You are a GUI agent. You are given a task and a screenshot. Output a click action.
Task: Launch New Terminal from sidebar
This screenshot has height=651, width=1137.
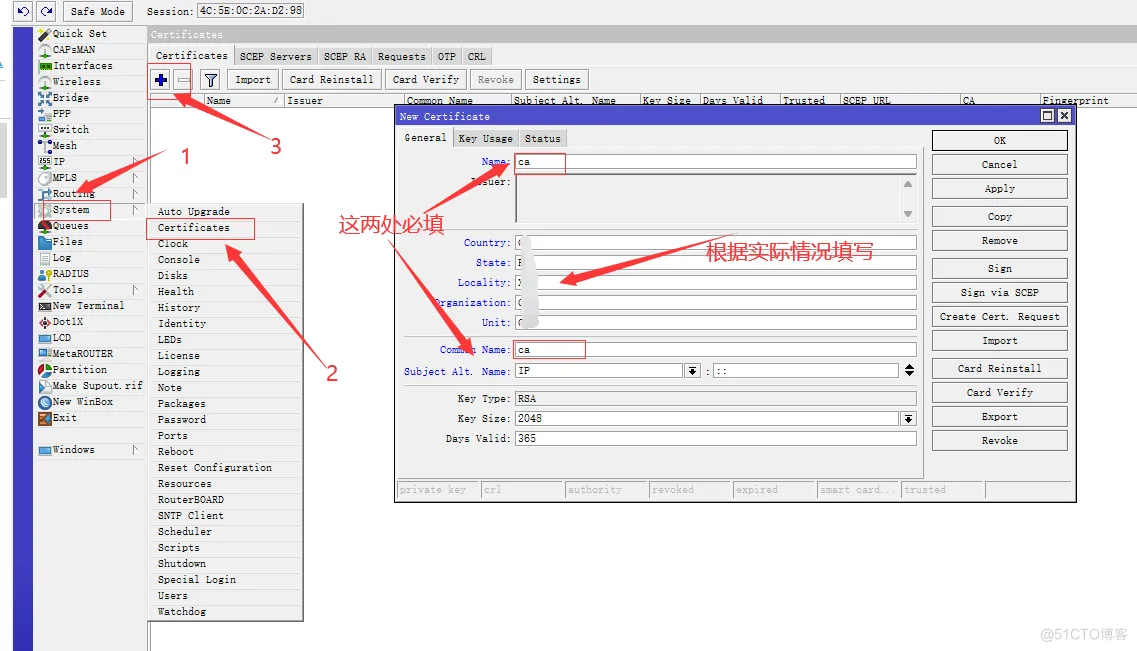[88, 306]
